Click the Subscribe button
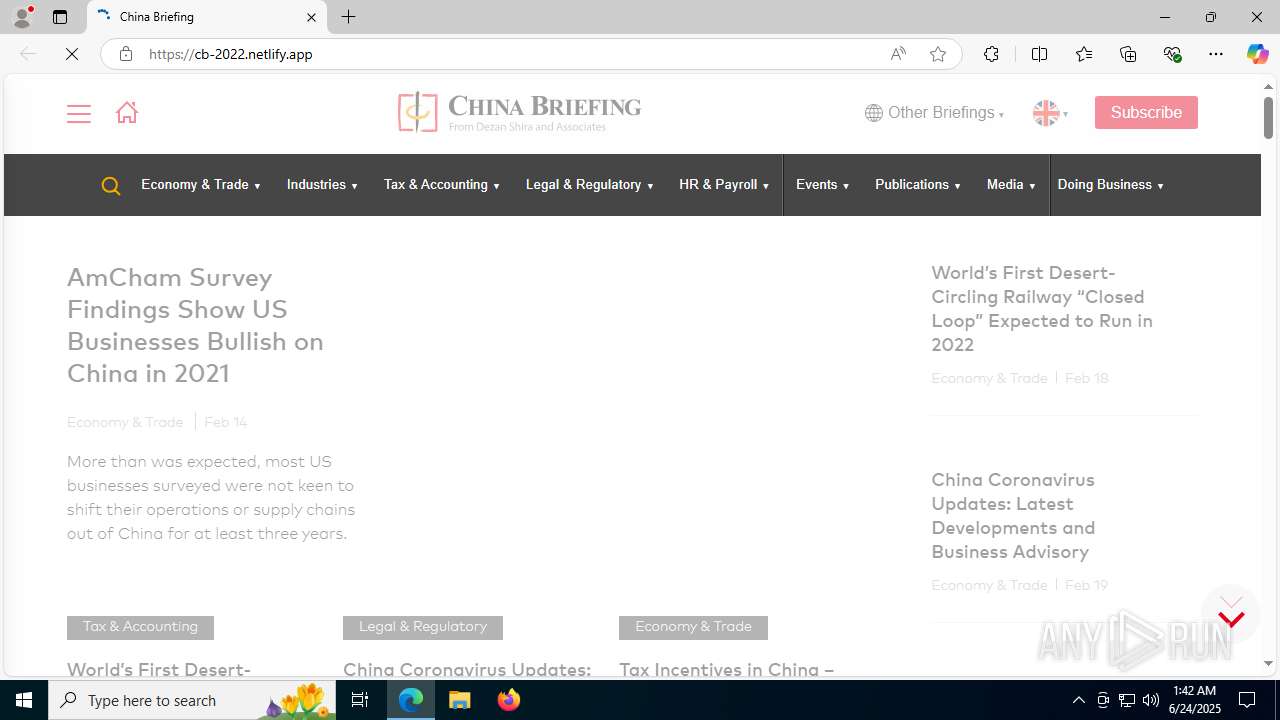Screen dimensions: 1280x720 click(x=1146, y=112)
